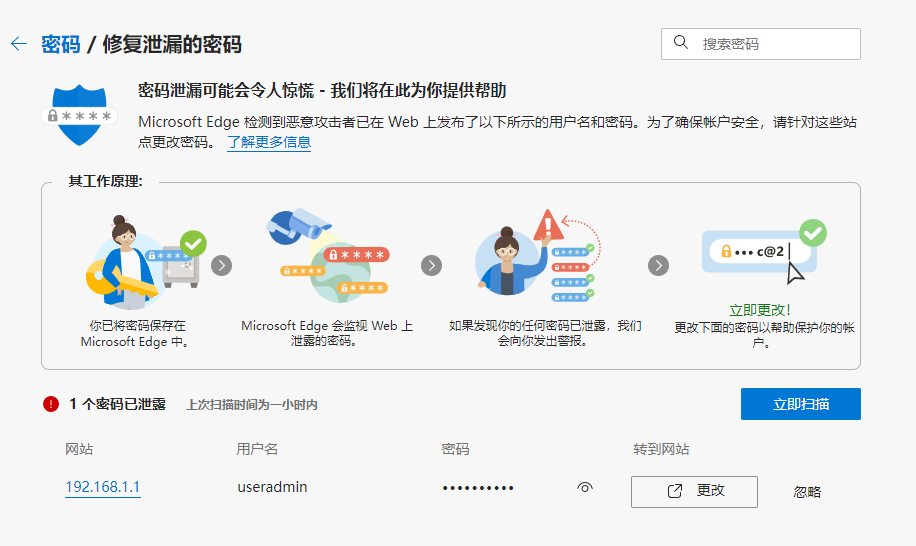The image size is (916, 546).
Task: Click the 用户名 column header
Action: click(257, 449)
